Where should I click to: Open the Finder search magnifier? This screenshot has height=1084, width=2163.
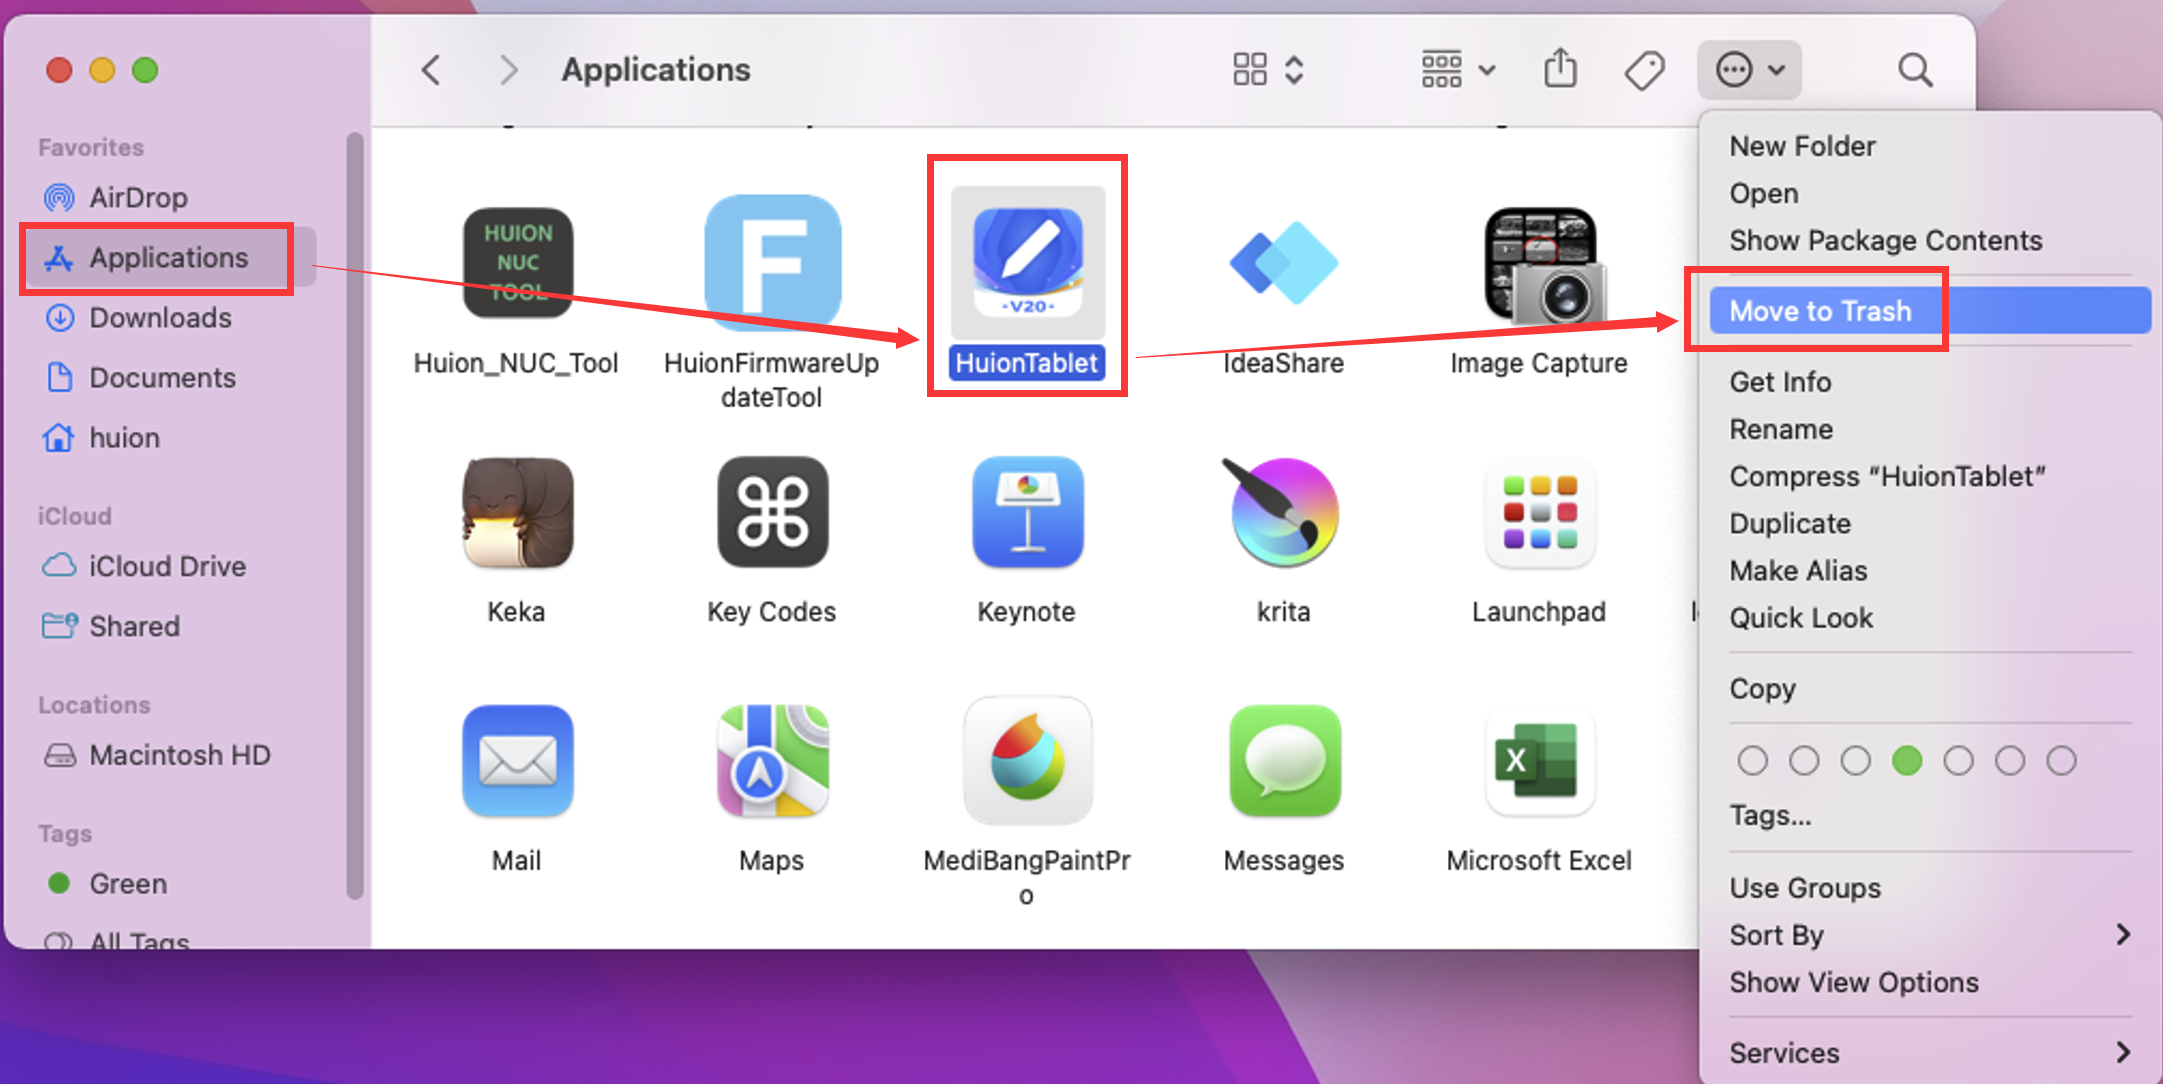pos(1915,70)
